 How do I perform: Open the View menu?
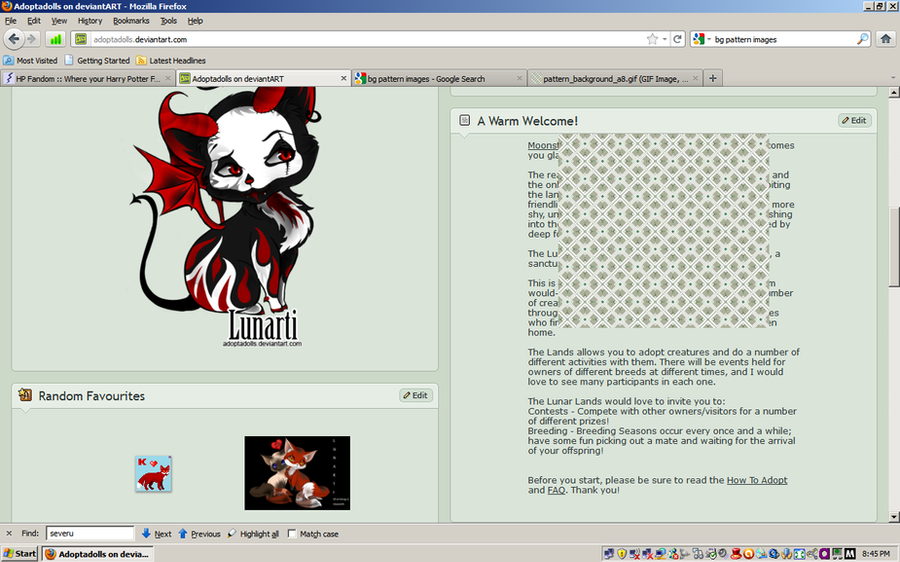click(59, 21)
